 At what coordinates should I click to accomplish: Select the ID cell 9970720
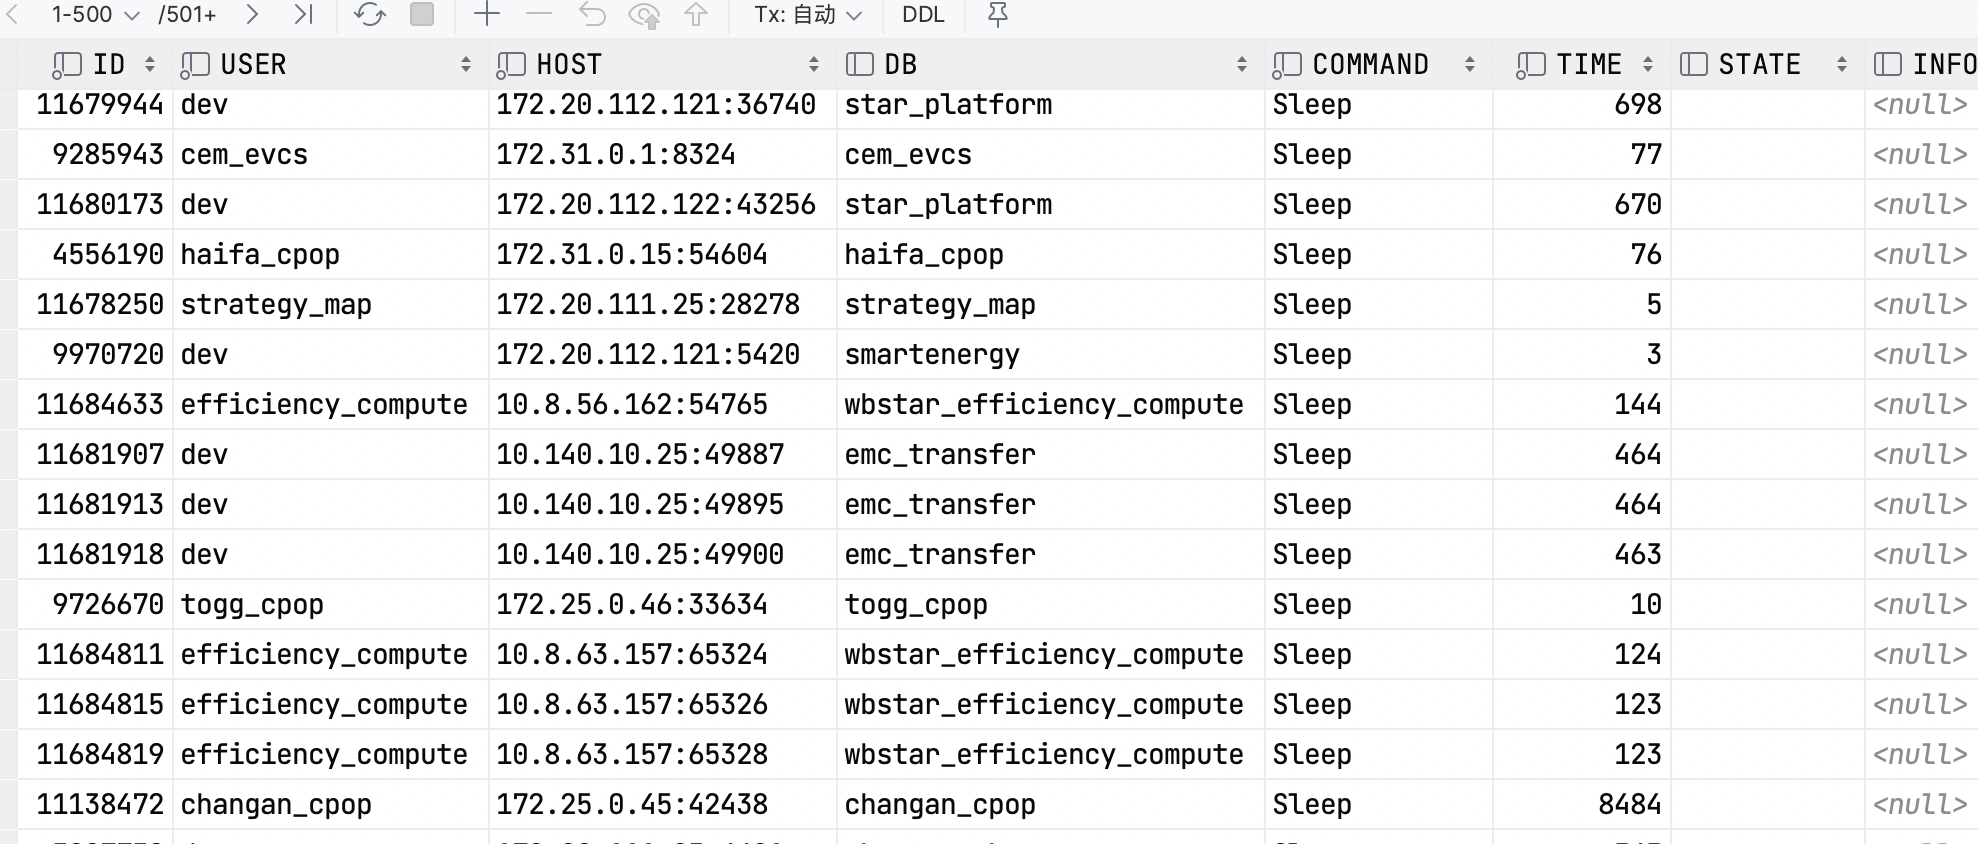point(96,354)
